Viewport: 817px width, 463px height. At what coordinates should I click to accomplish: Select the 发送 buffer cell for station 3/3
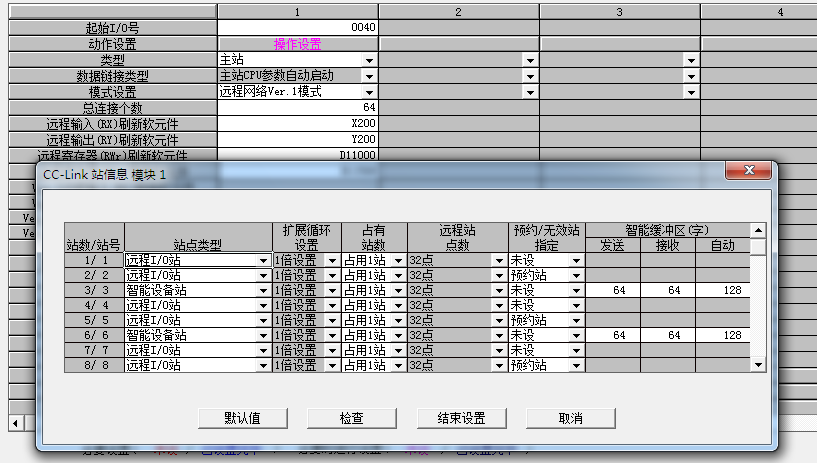(612, 290)
